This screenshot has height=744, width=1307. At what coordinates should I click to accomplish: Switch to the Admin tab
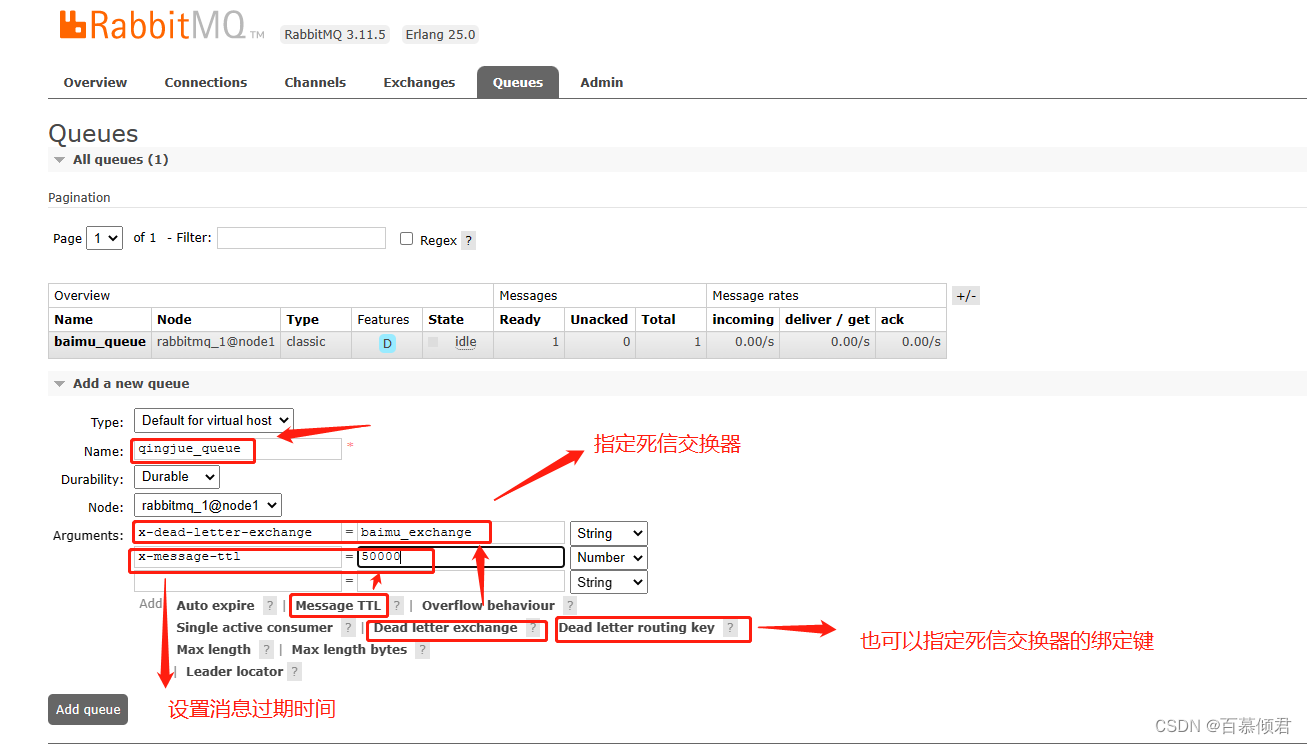coord(602,82)
